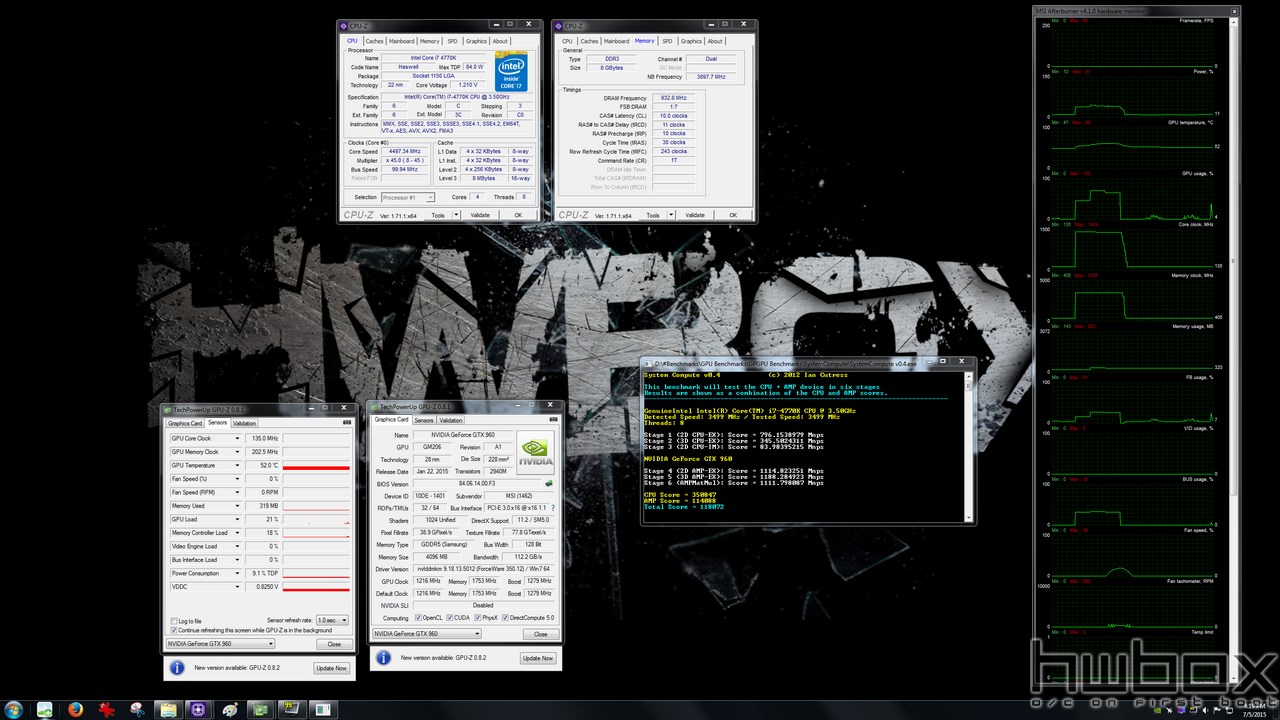Toggle the DirectCompute 5.0 checkbox
Image resolution: width=1280 pixels, height=720 pixels.
(505, 618)
